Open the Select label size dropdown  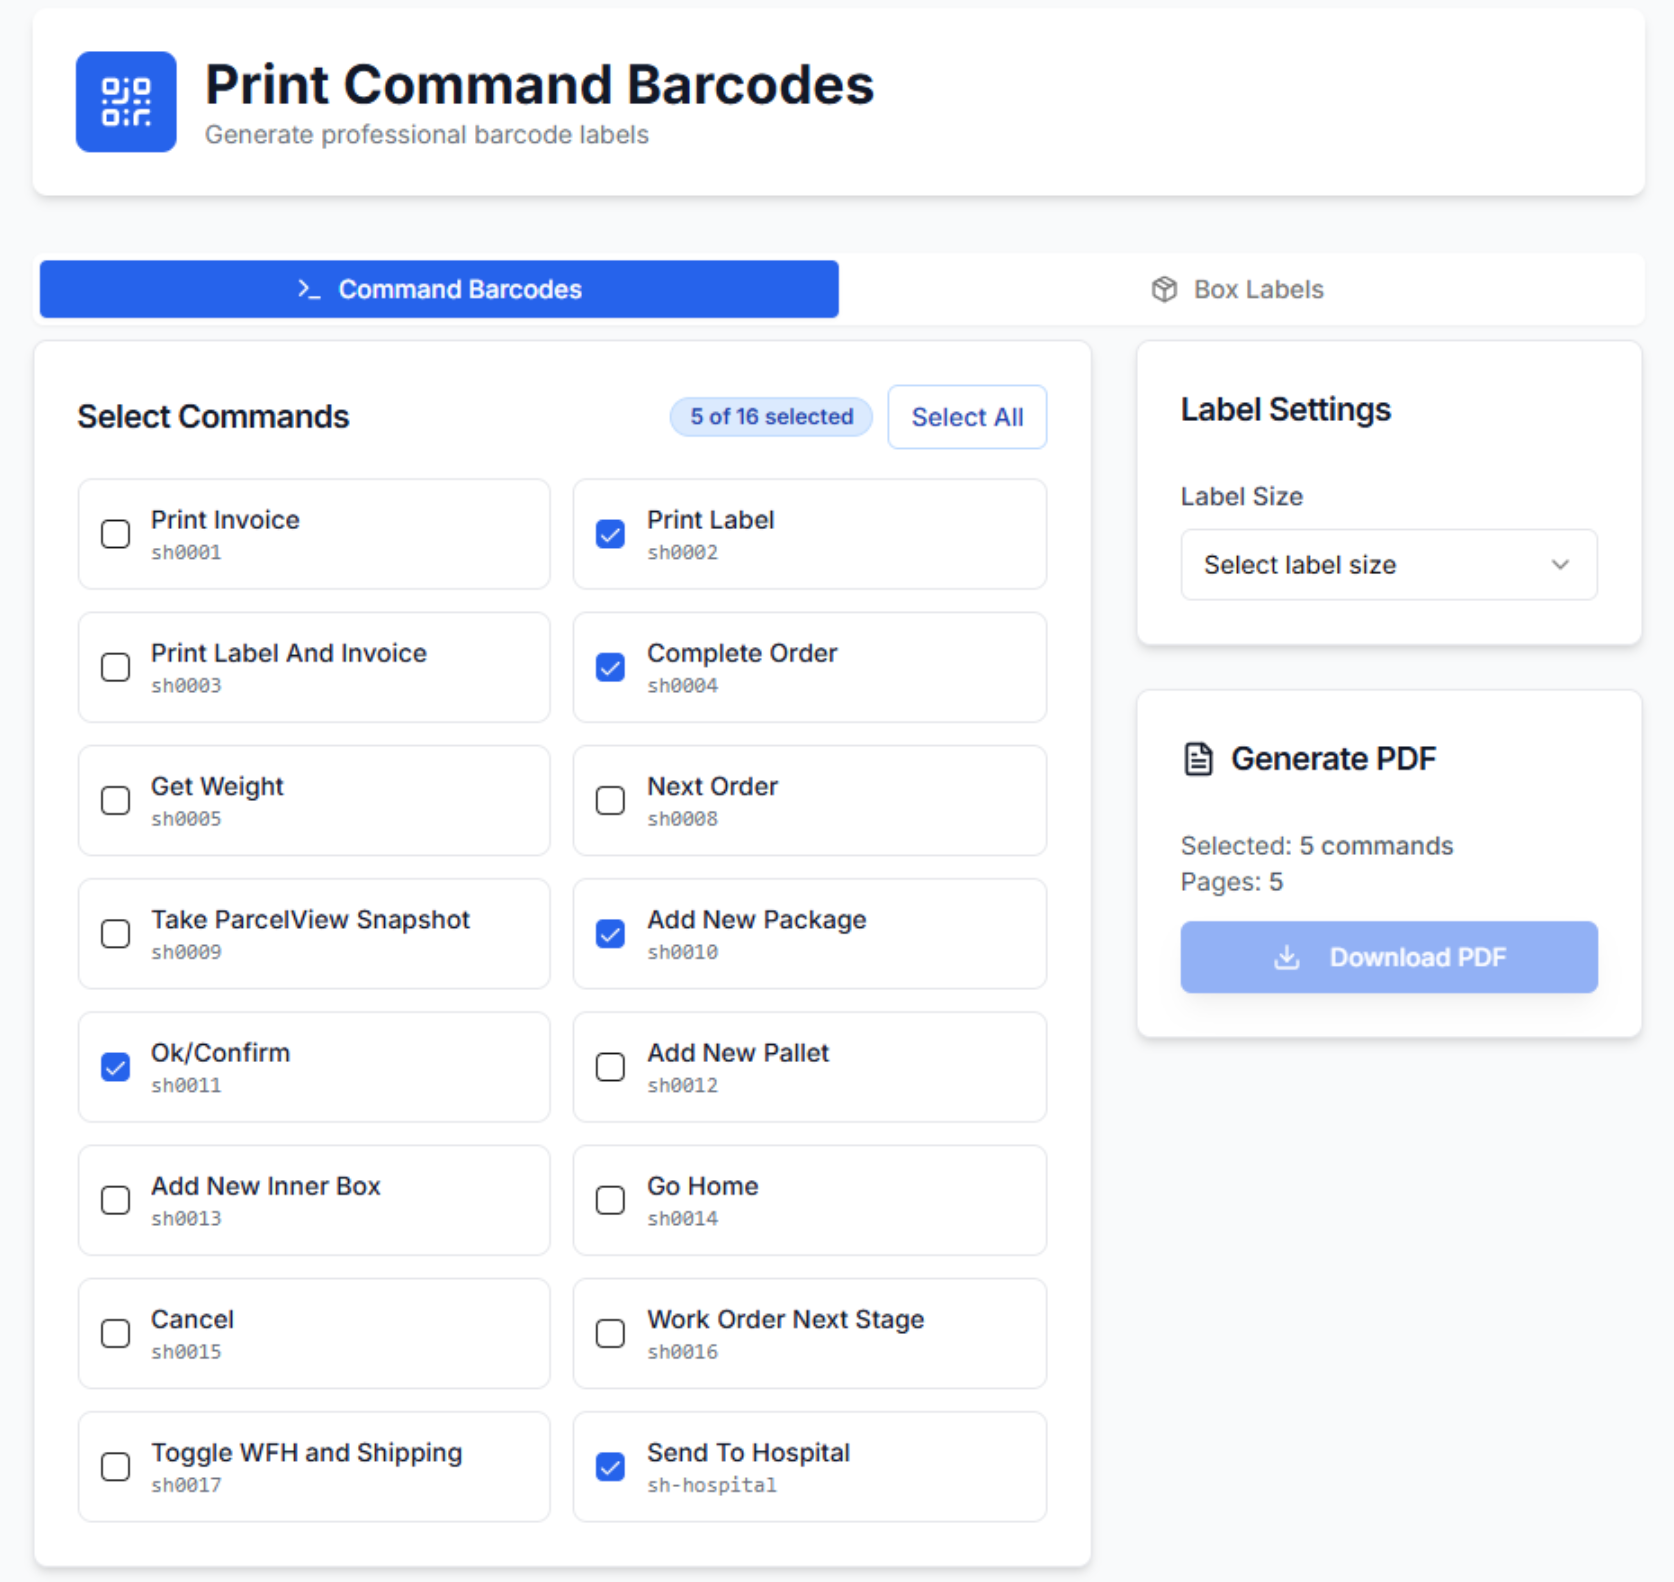pyautogui.click(x=1389, y=565)
